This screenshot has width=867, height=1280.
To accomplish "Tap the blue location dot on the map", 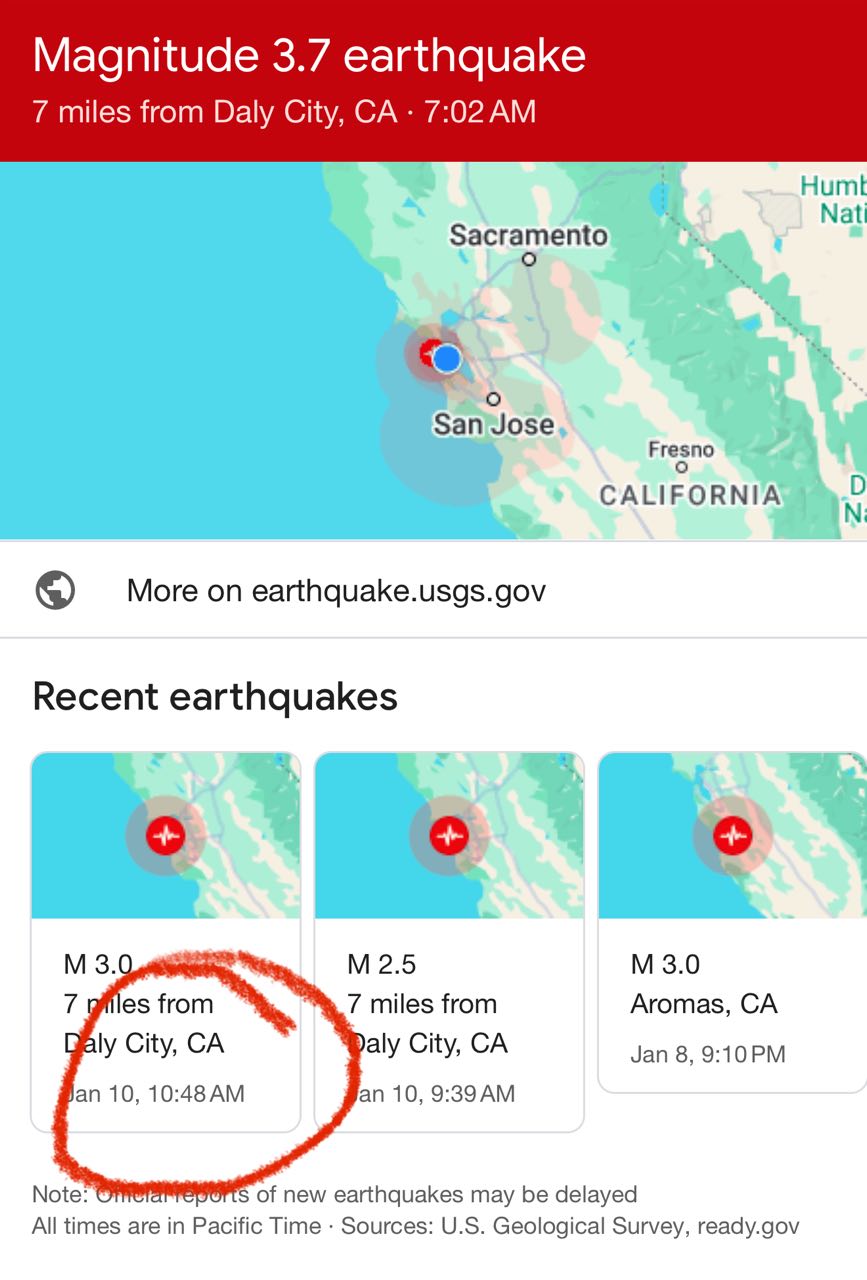I will click(x=447, y=358).
